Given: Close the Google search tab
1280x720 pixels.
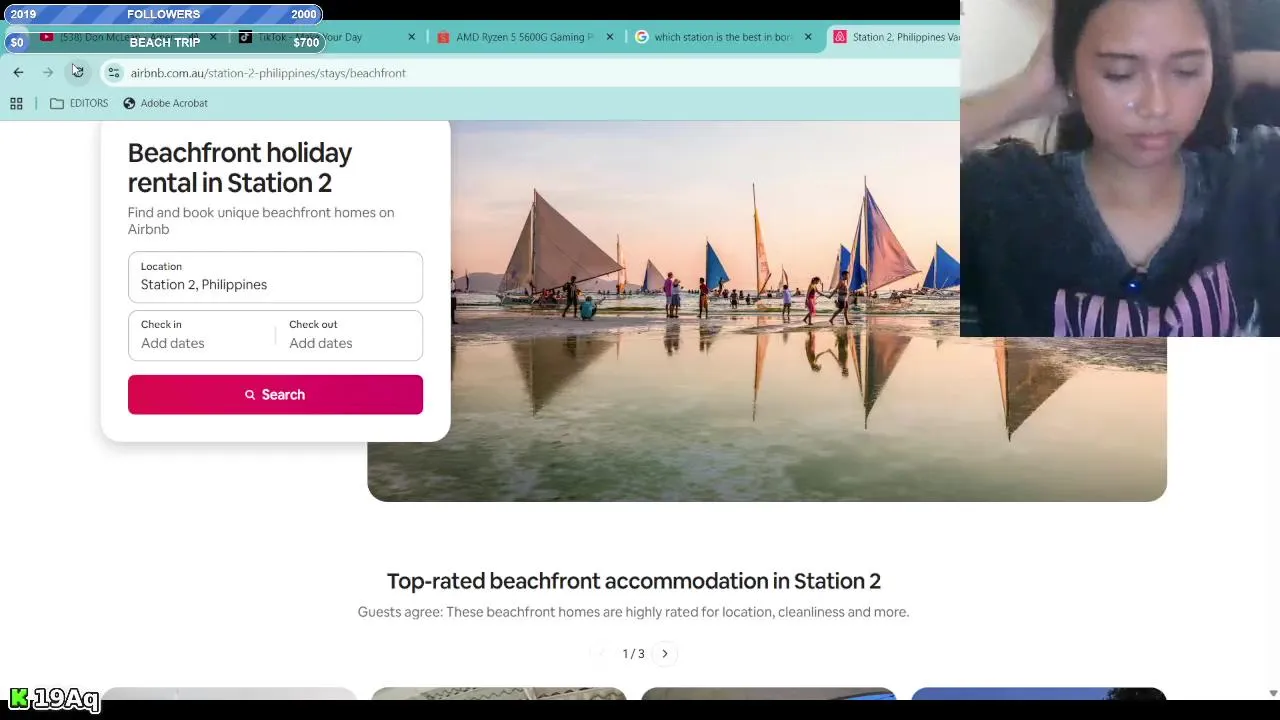Looking at the screenshot, I should (x=808, y=37).
